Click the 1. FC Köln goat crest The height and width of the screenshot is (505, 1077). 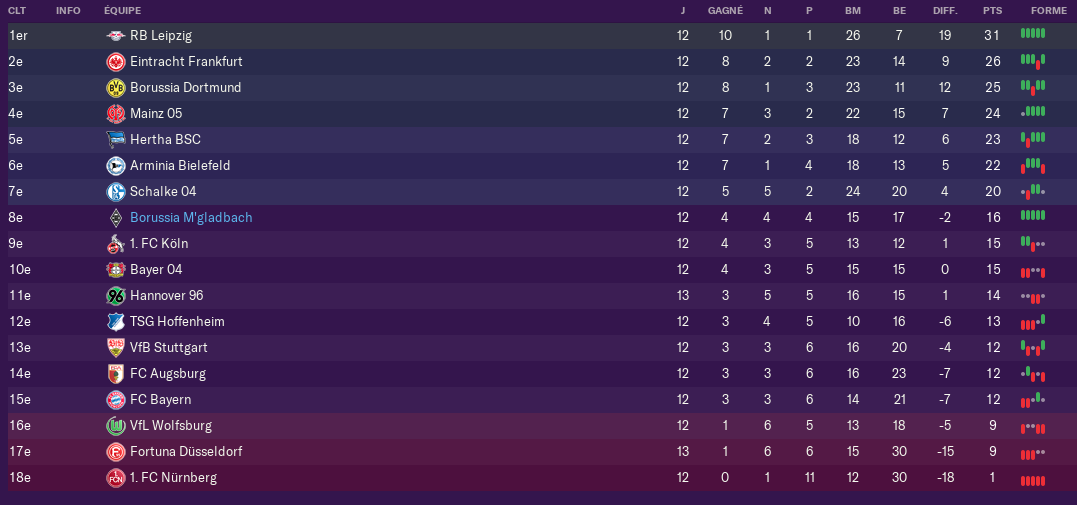pyautogui.click(x=115, y=244)
